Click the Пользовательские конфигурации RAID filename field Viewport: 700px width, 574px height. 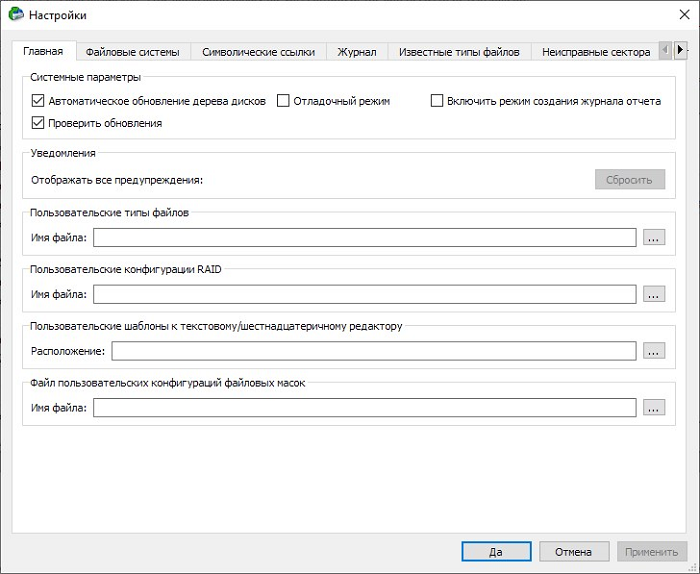tap(364, 294)
